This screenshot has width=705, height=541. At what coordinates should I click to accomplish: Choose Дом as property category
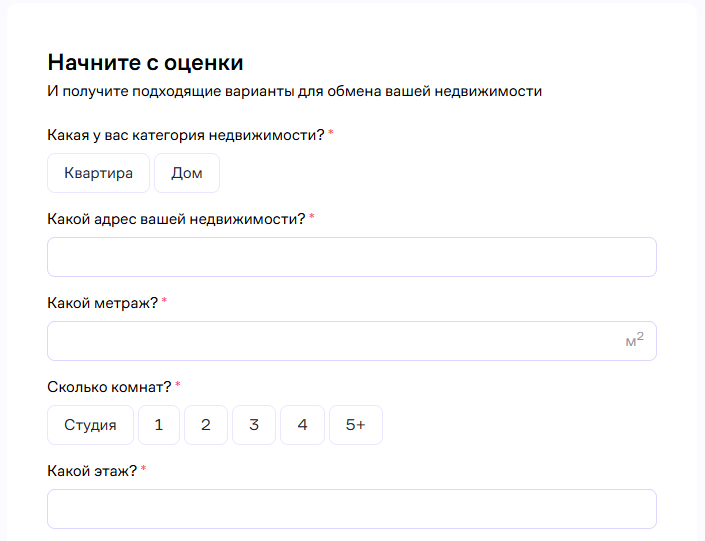[x=187, y=173]
